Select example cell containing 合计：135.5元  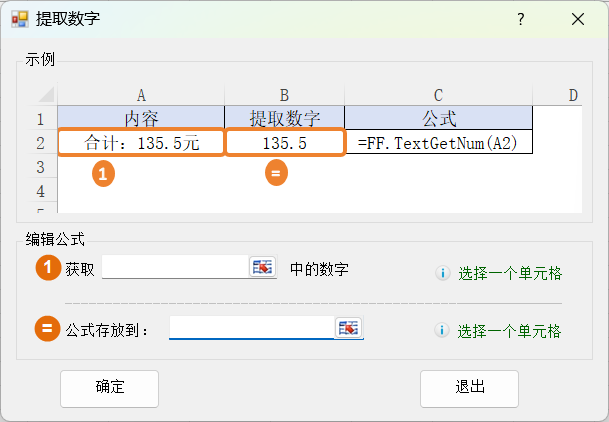(141, 143)
